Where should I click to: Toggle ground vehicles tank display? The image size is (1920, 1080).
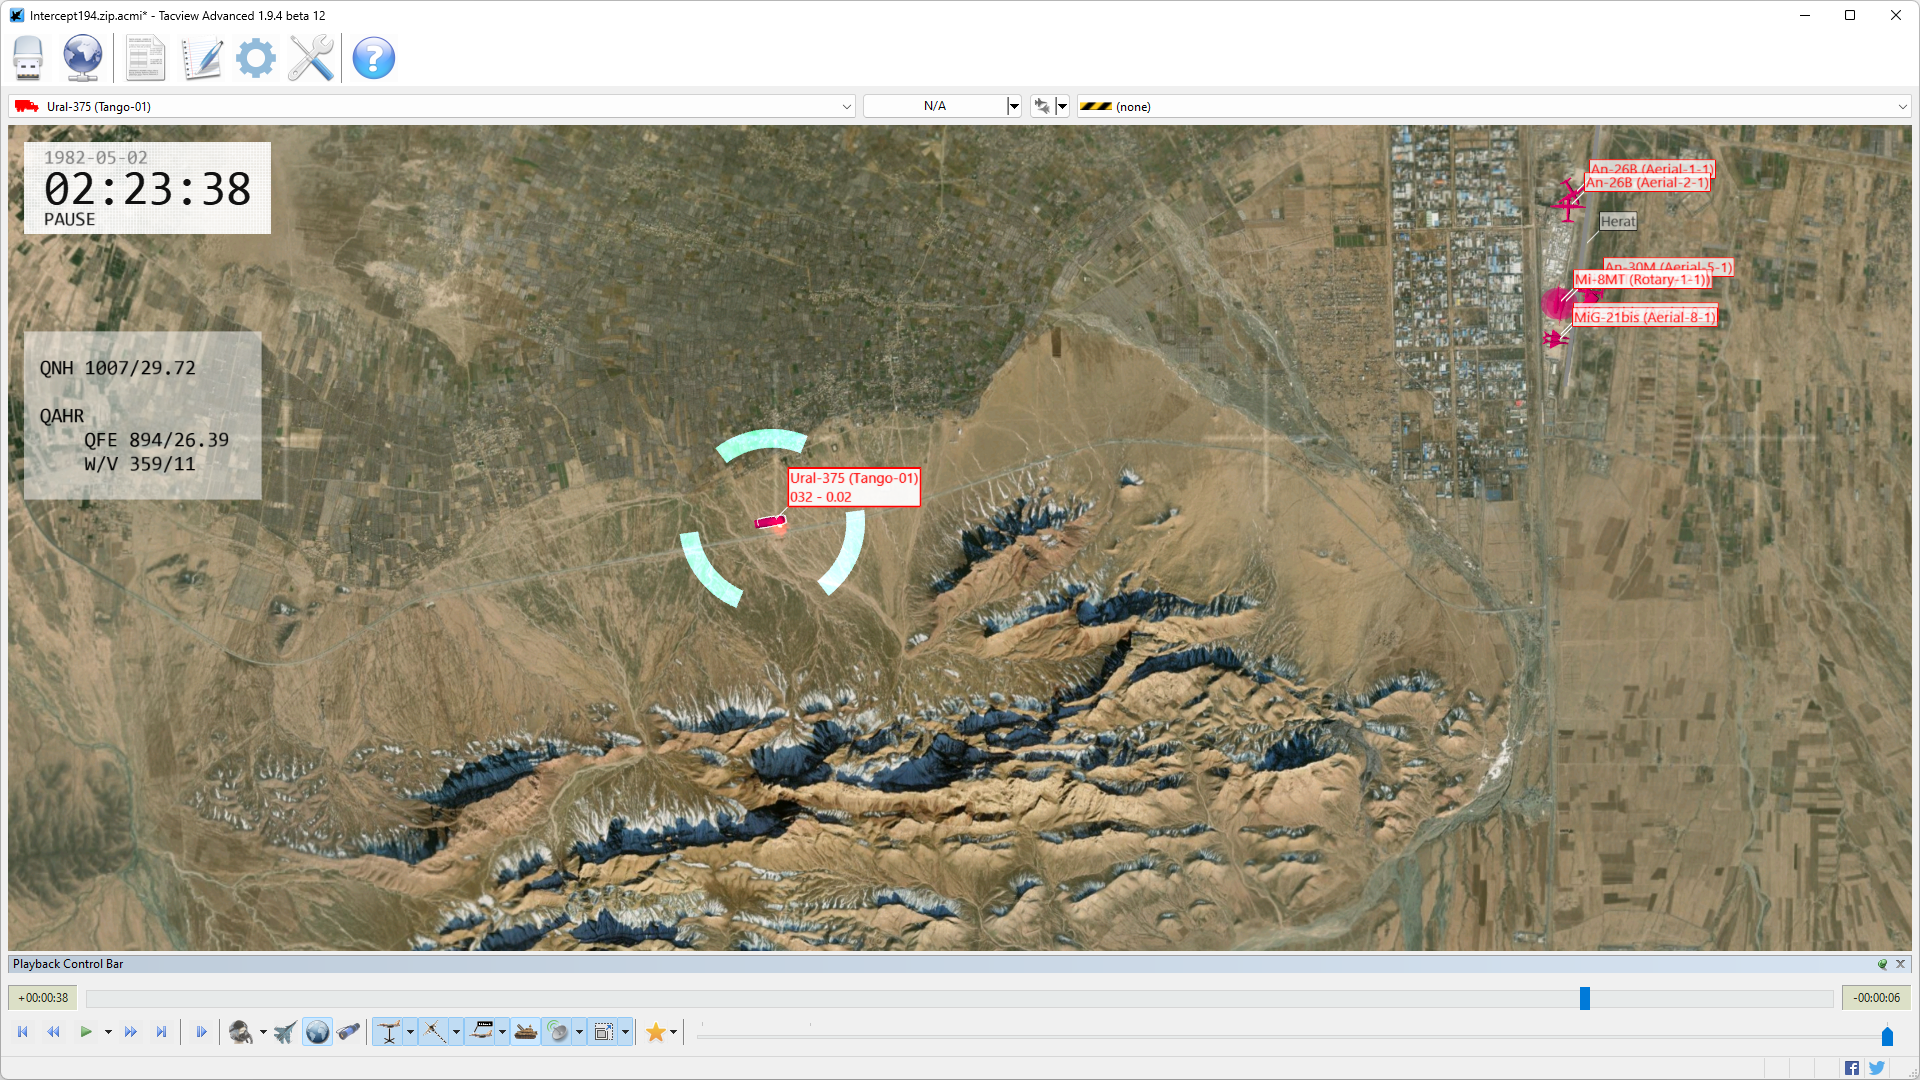(x=526, y=1032)
